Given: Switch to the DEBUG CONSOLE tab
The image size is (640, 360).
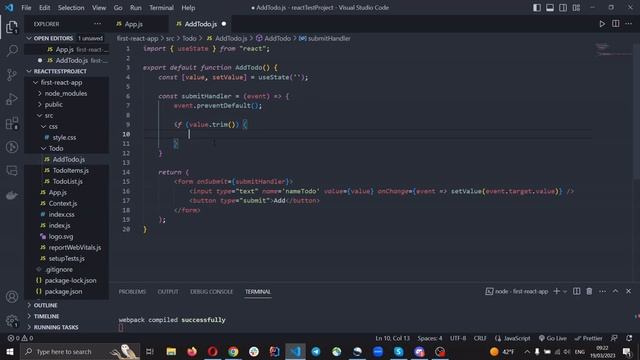Looking at the screenshot, I should pyautogui.click(x=211, y=292).
